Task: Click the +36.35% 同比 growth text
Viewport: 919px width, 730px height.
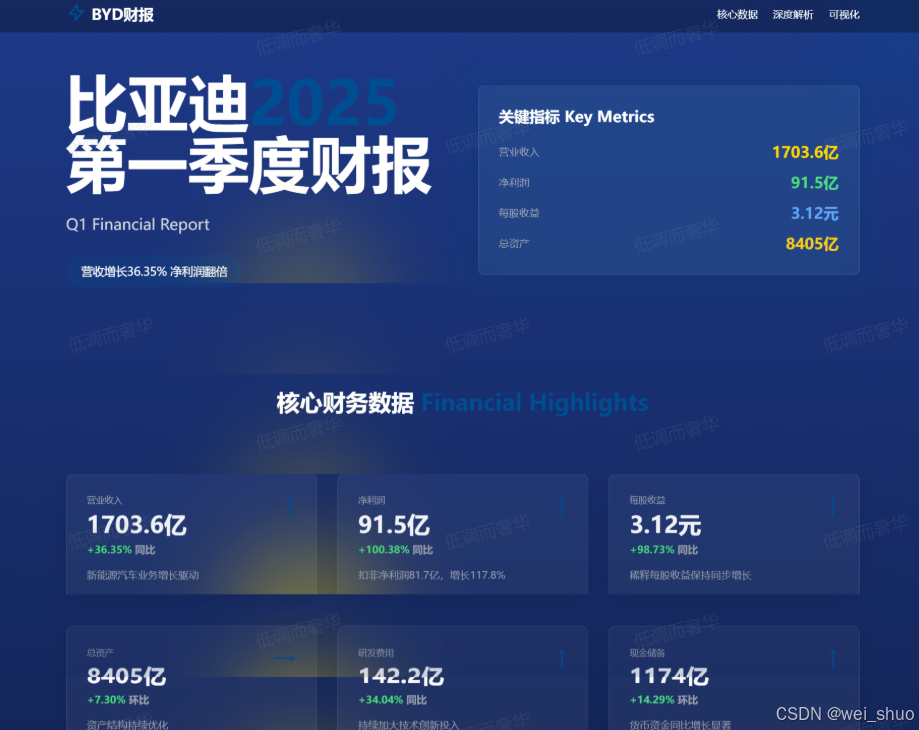Action: point(121,550)
